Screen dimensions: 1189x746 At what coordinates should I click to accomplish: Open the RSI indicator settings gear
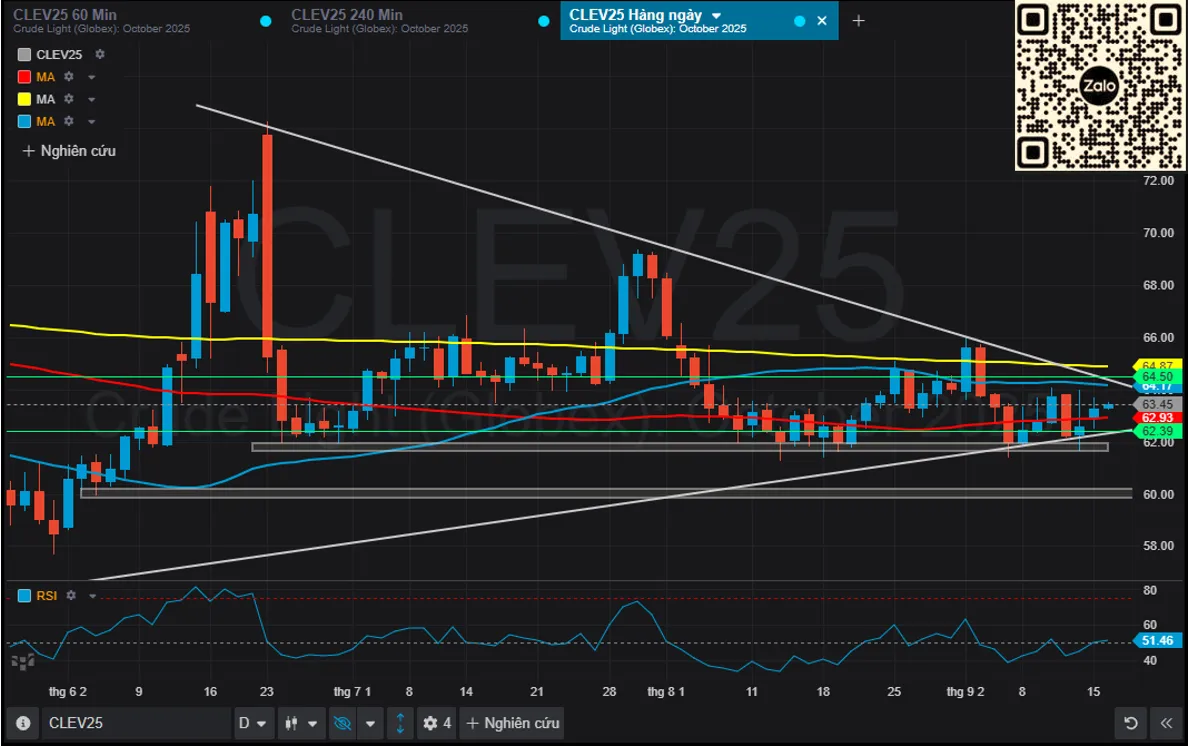[69, 595]
